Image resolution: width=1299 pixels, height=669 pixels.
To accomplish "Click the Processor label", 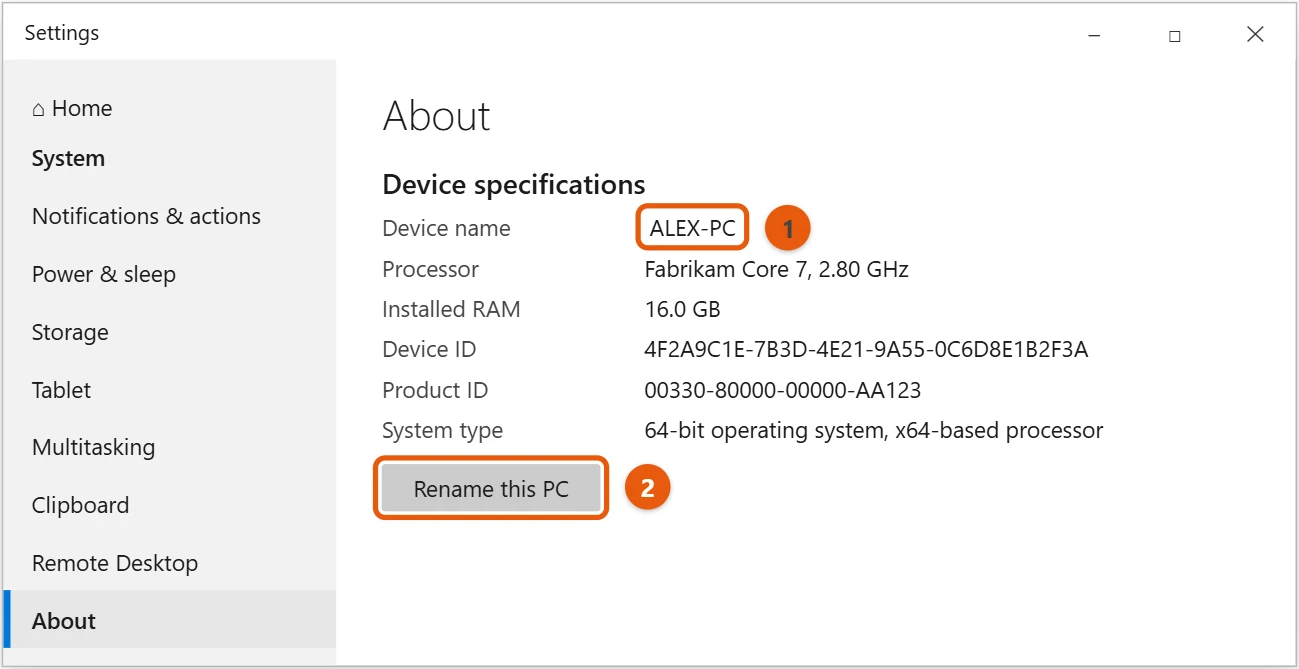I will click(430, 269).
